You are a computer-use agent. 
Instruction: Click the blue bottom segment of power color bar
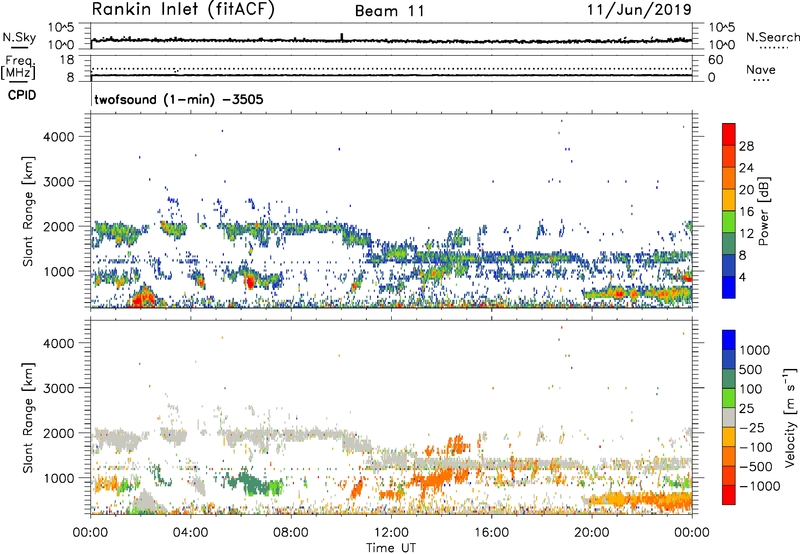tap(729, 287)
